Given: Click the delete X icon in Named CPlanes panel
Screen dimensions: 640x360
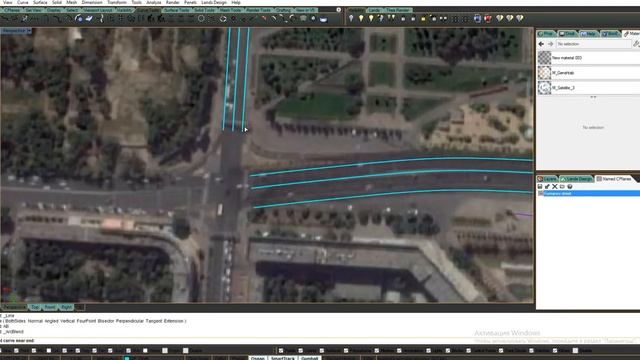Looking at the screenshot, I should click(555, 186).
